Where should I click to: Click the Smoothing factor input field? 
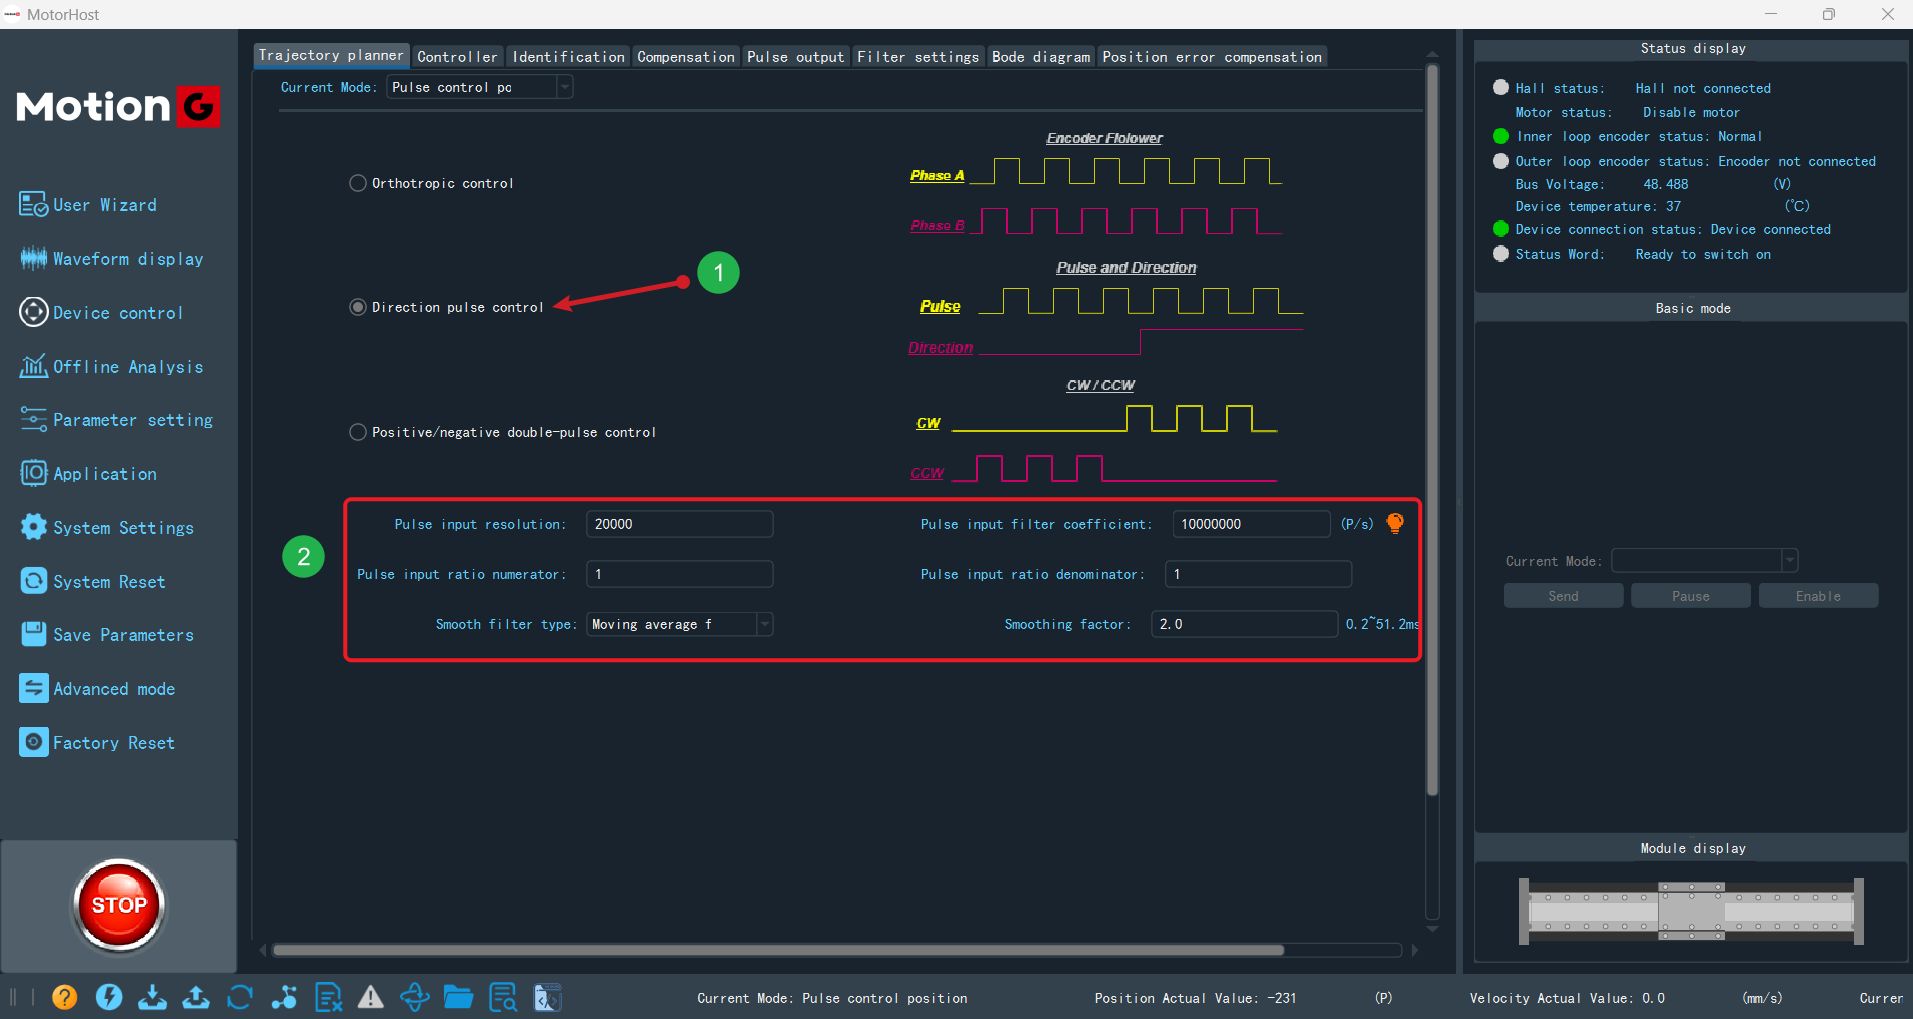coord(1245,624)
